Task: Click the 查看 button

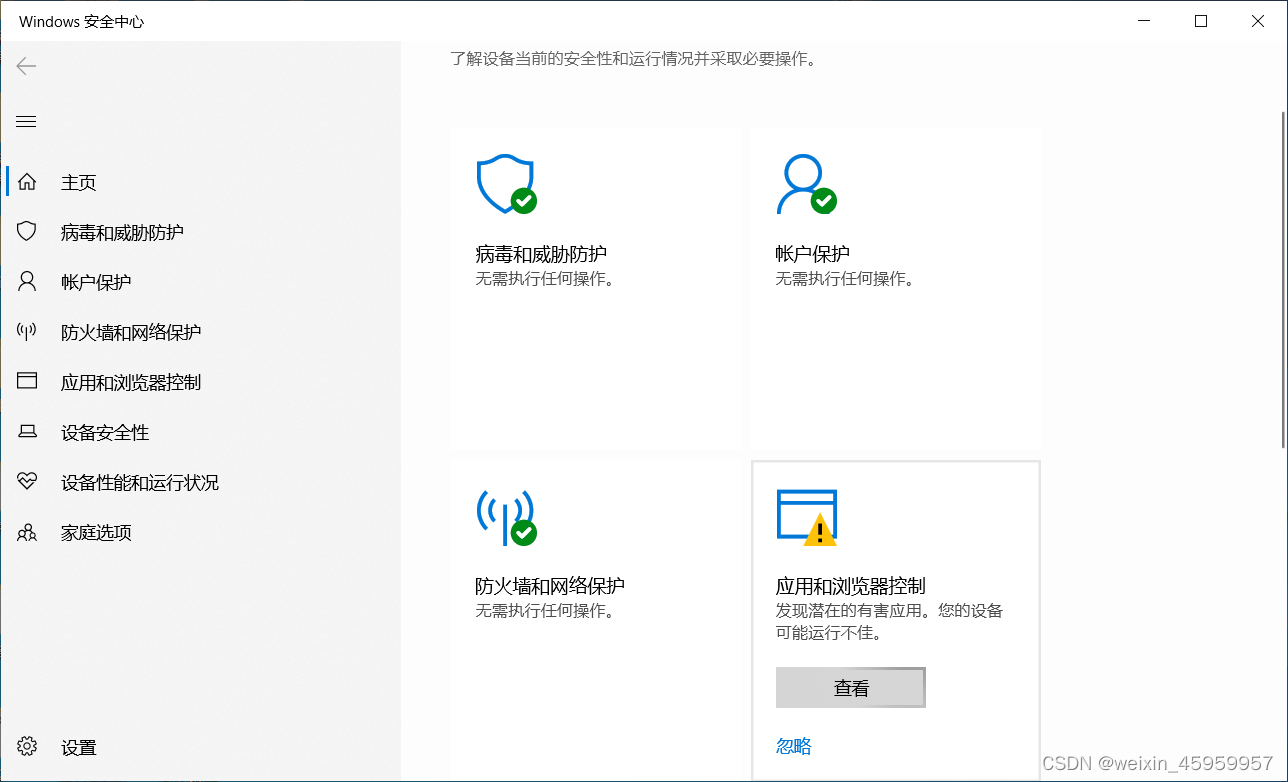Action: tap(851, 688)
